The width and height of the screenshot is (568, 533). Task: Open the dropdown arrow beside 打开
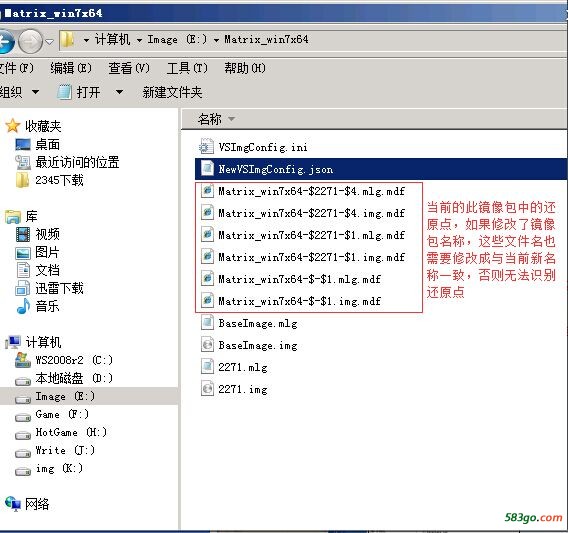(x=119, y=92)
